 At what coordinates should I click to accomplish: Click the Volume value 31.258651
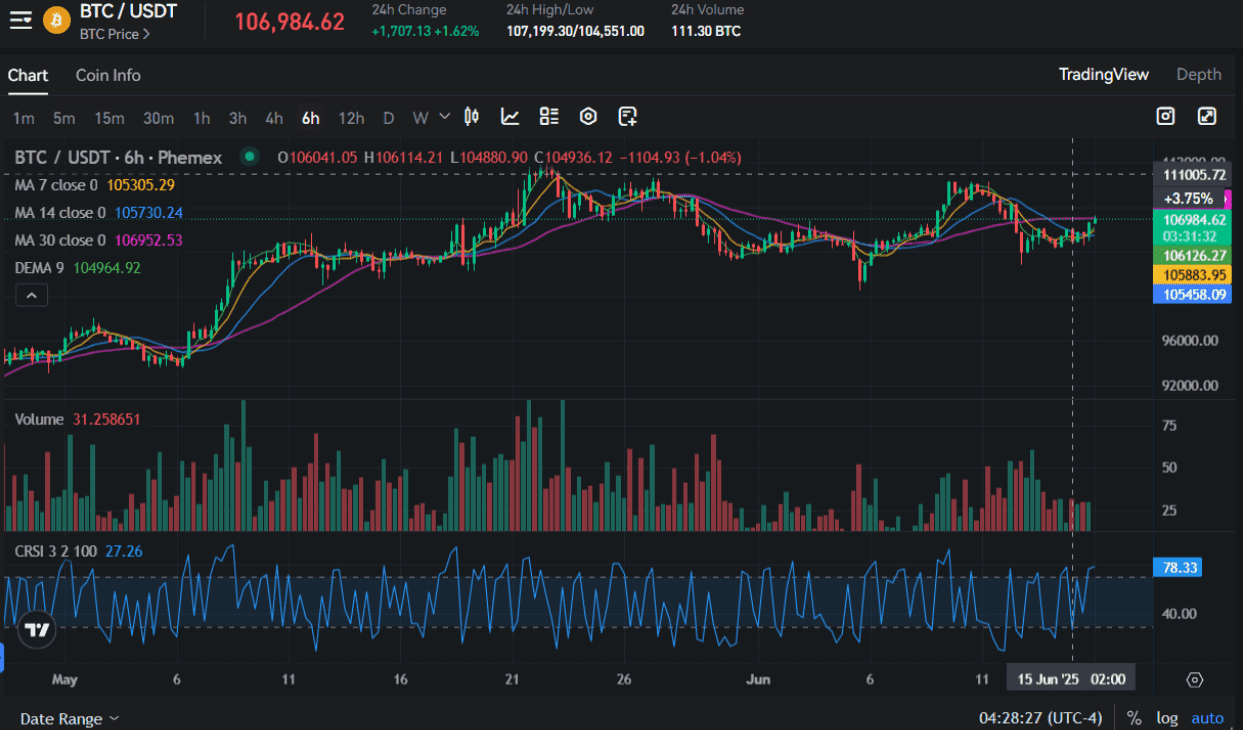click(106, 419)
